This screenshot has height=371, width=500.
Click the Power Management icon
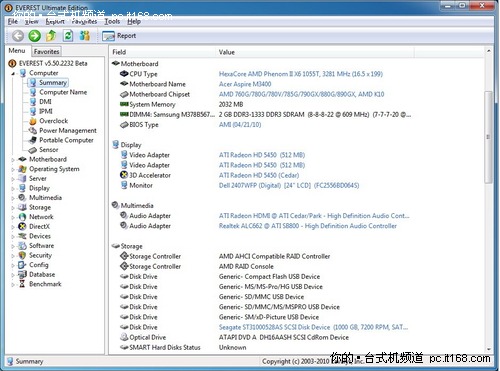click(33, 131)
